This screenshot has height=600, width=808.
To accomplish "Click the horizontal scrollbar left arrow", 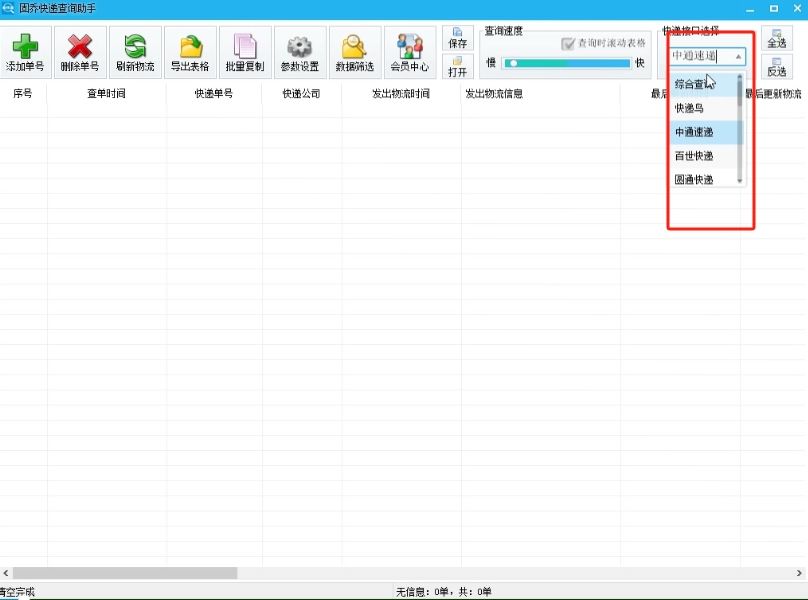I will point(6,573).
